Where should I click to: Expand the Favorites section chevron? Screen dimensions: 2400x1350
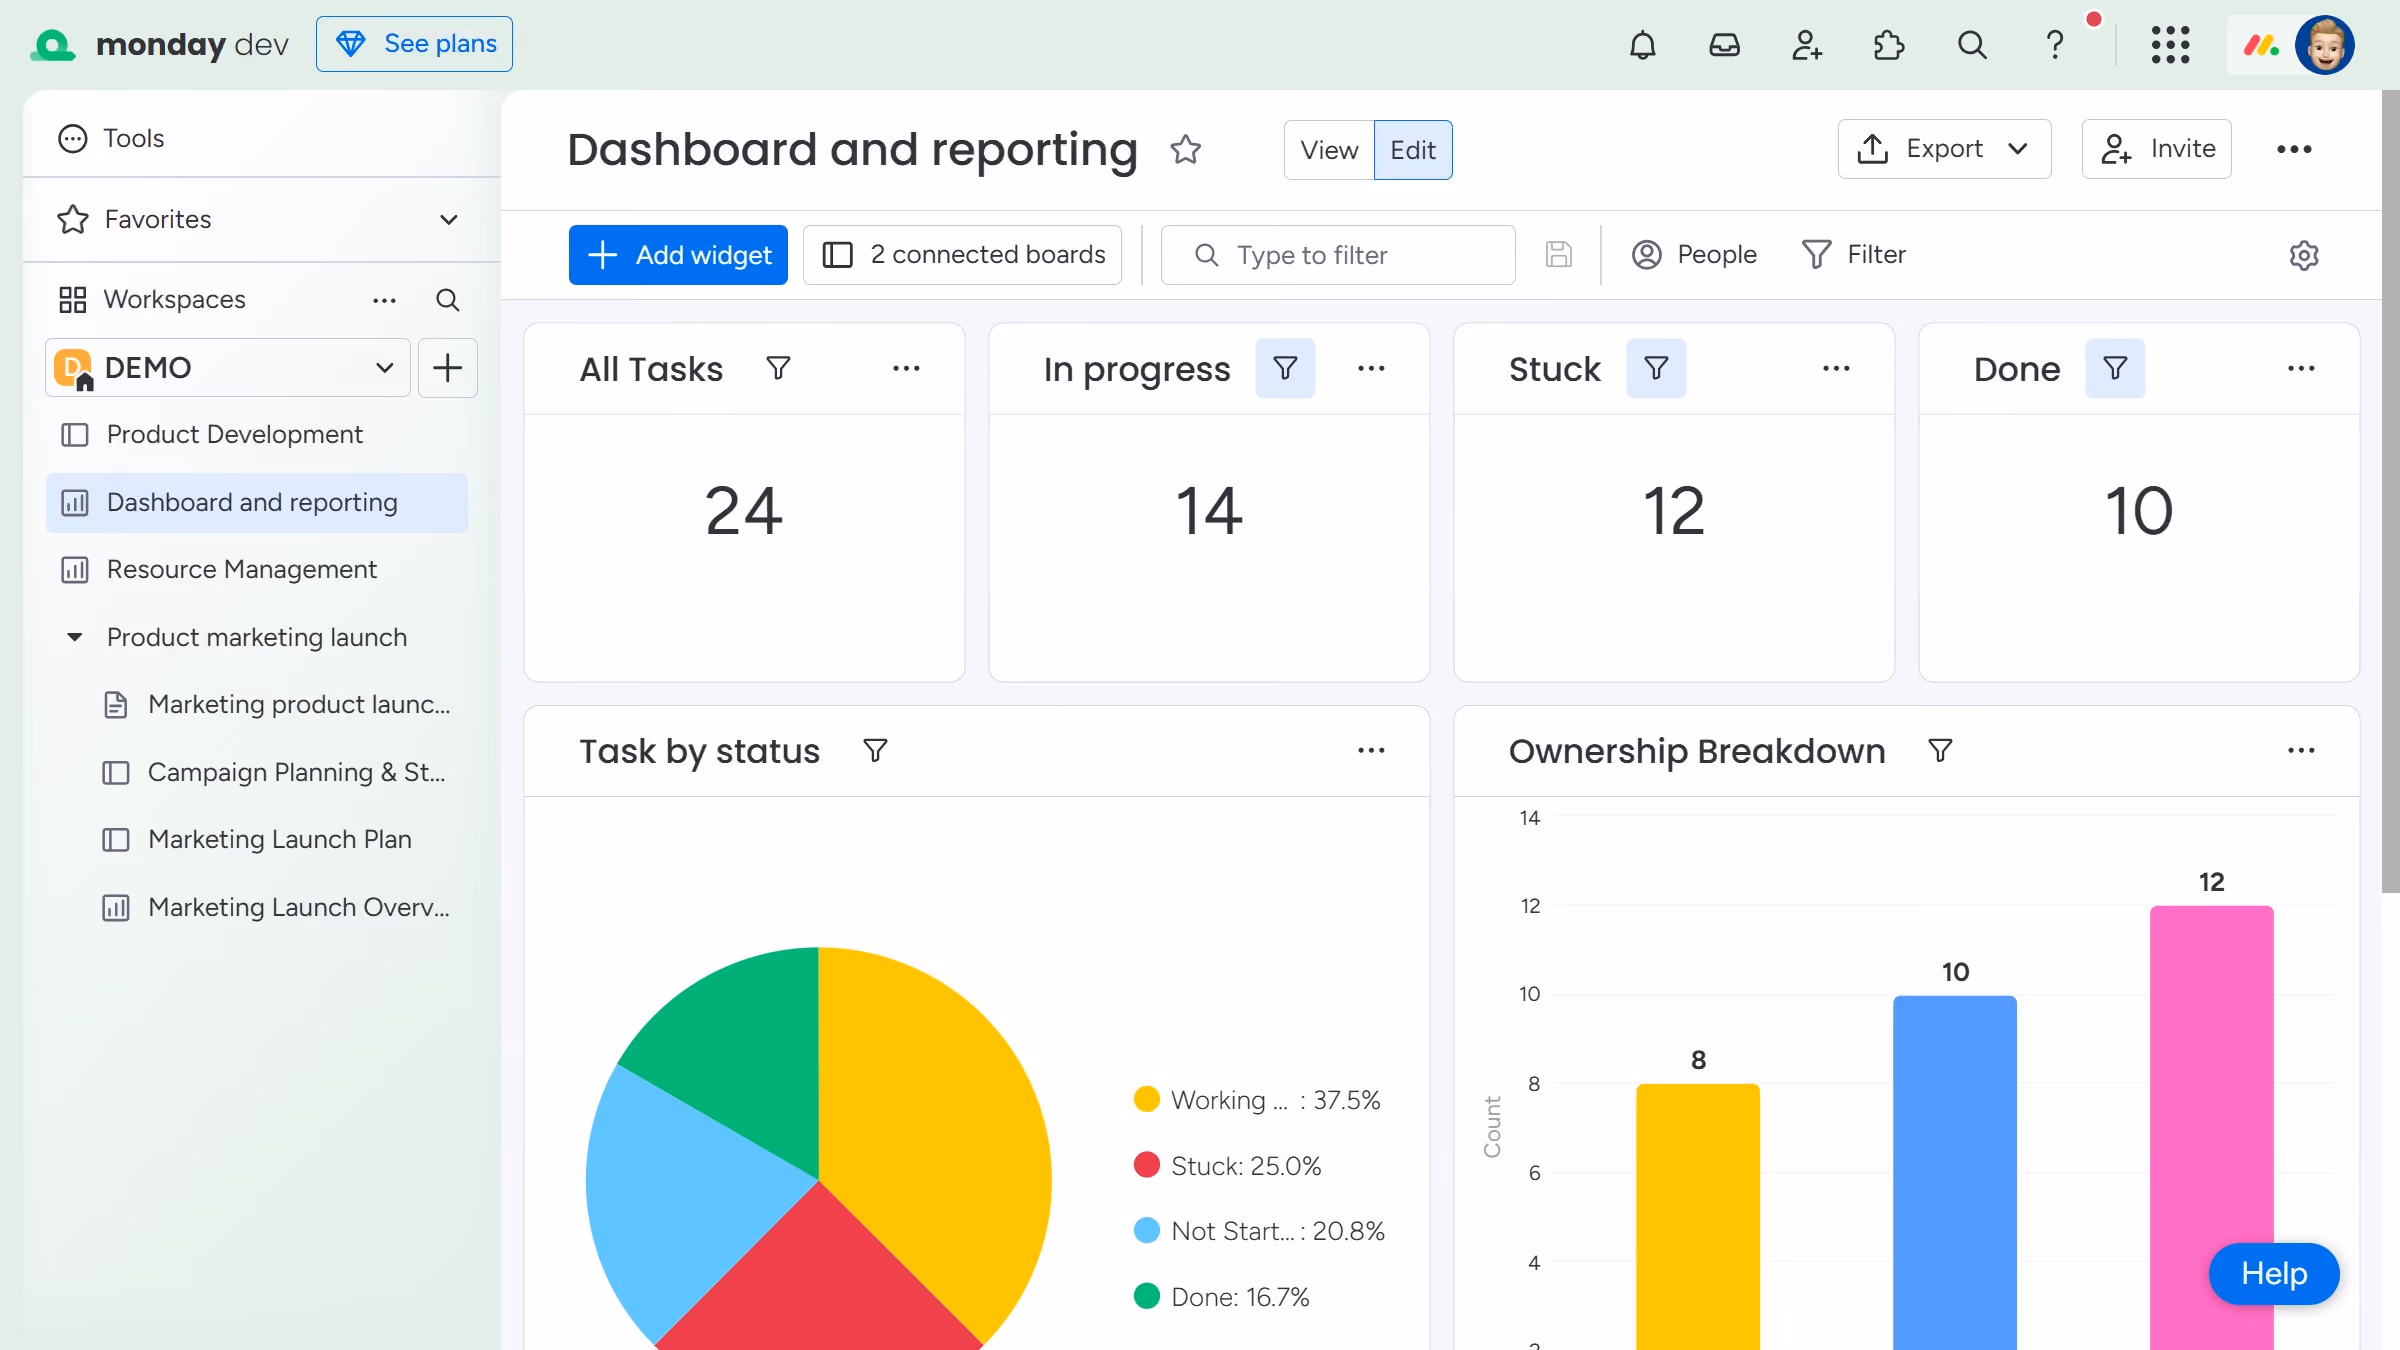tap(449, 220)
